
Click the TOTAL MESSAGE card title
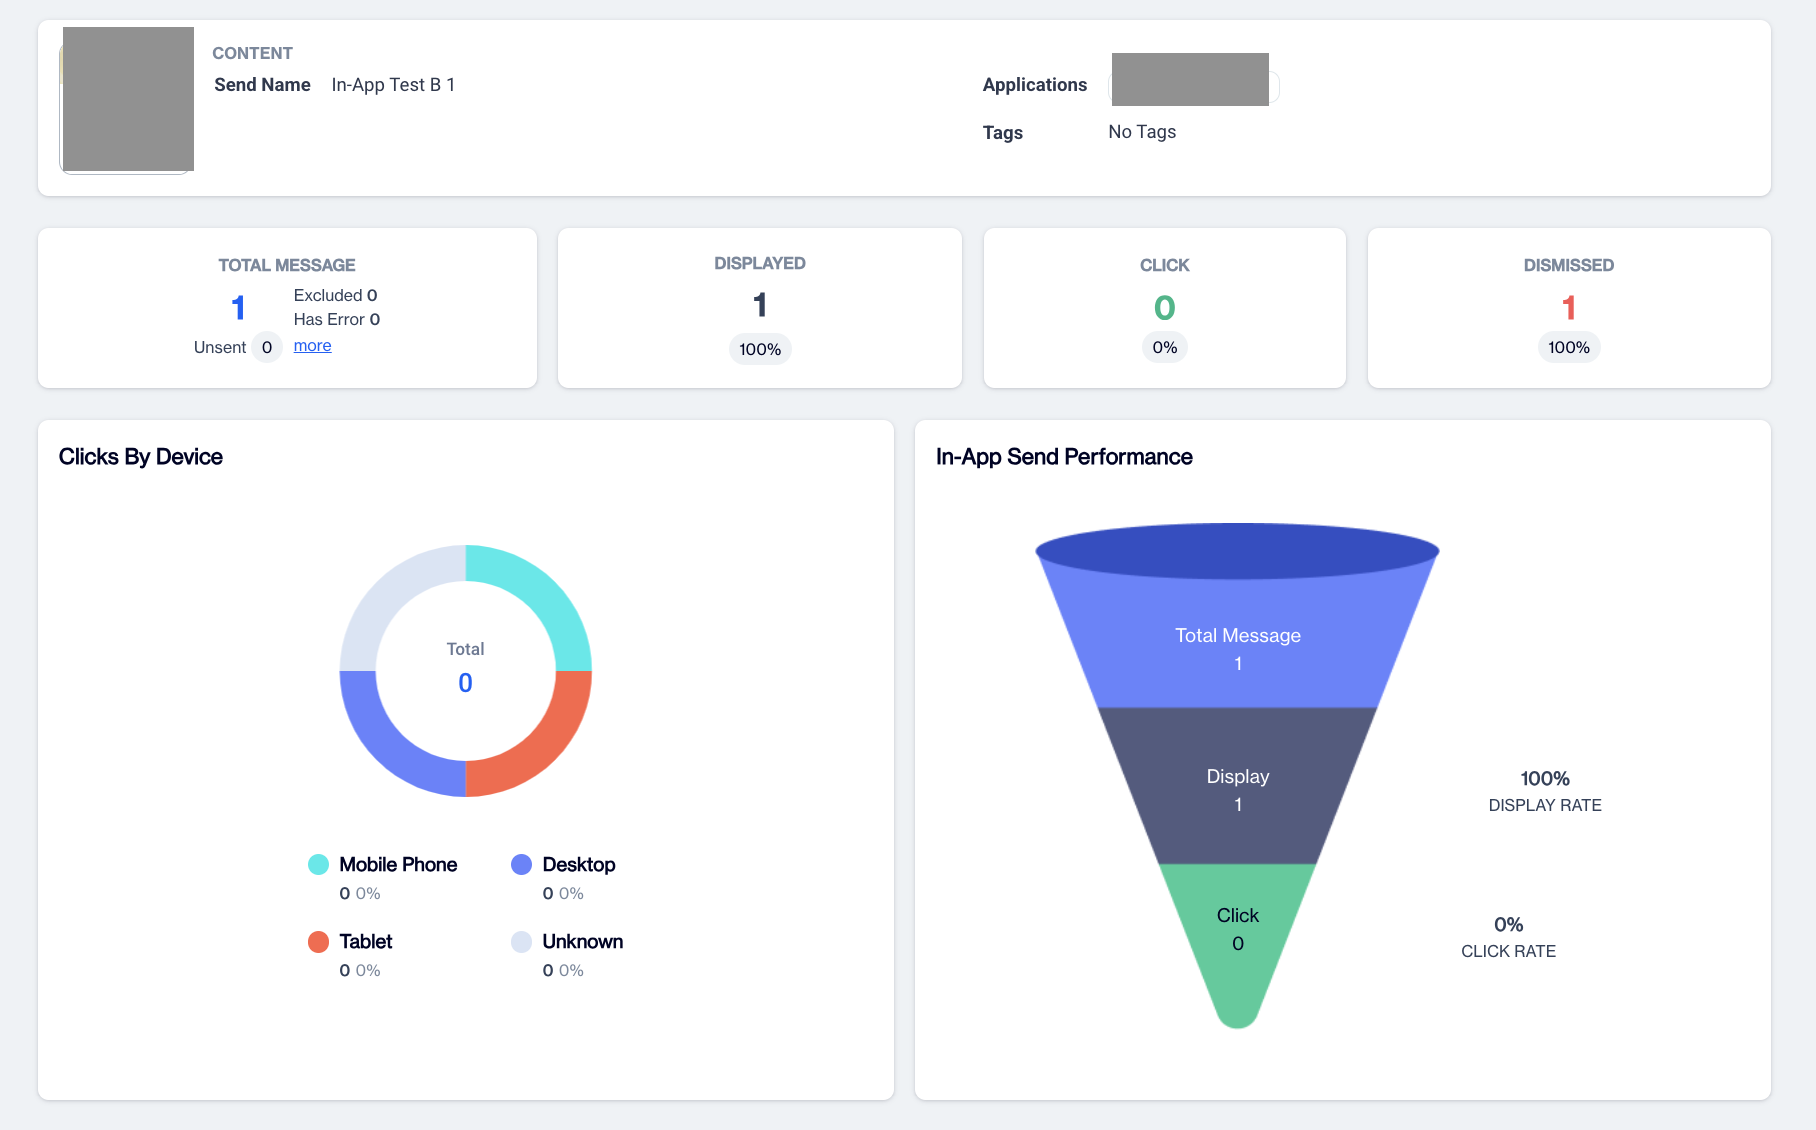[287, 265]
